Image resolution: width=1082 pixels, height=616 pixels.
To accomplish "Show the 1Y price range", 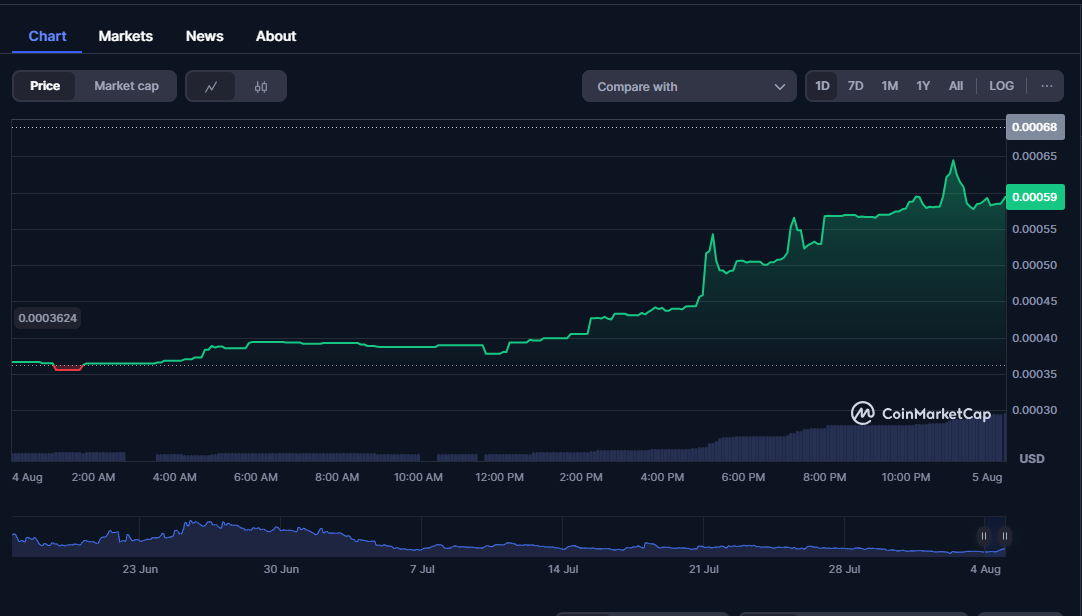I will click(x=923, y=86).
